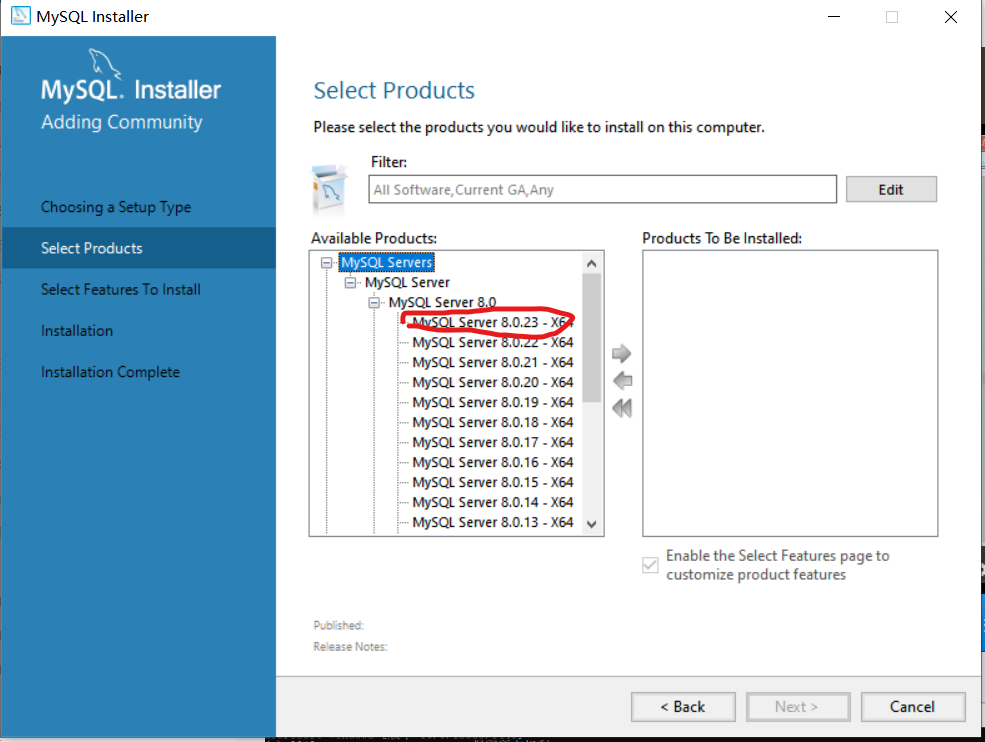Select the MySQL Server 8.0 tree item
The width and height of the screenshot is (985, 742).
click(x=442, y=303)
